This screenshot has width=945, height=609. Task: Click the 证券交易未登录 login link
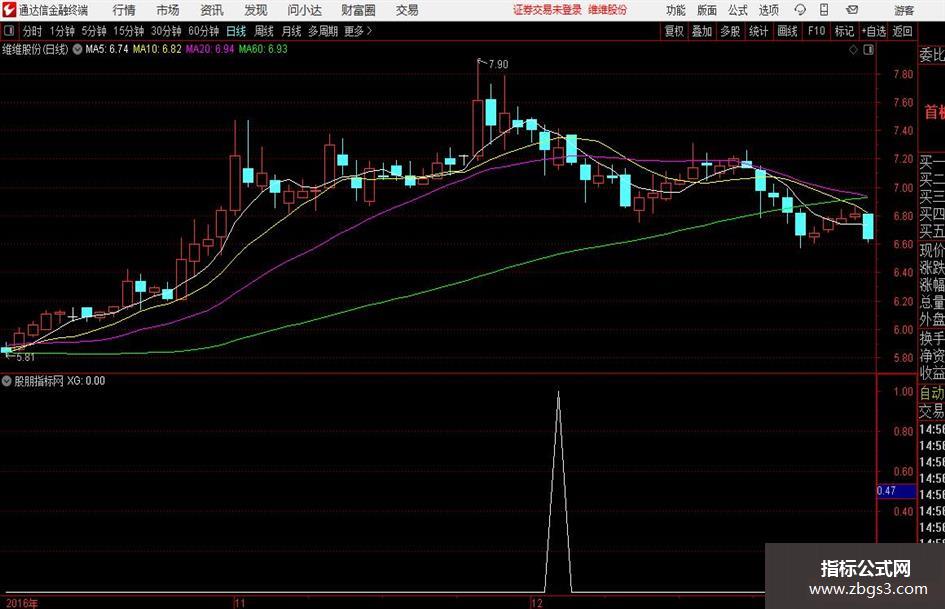pos(547,10)
